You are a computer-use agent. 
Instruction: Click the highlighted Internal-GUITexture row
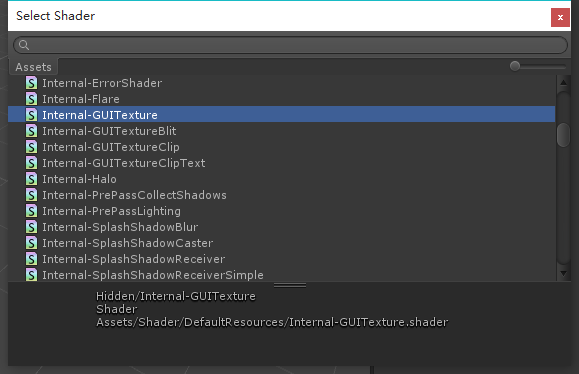click(x=282, y=115)
